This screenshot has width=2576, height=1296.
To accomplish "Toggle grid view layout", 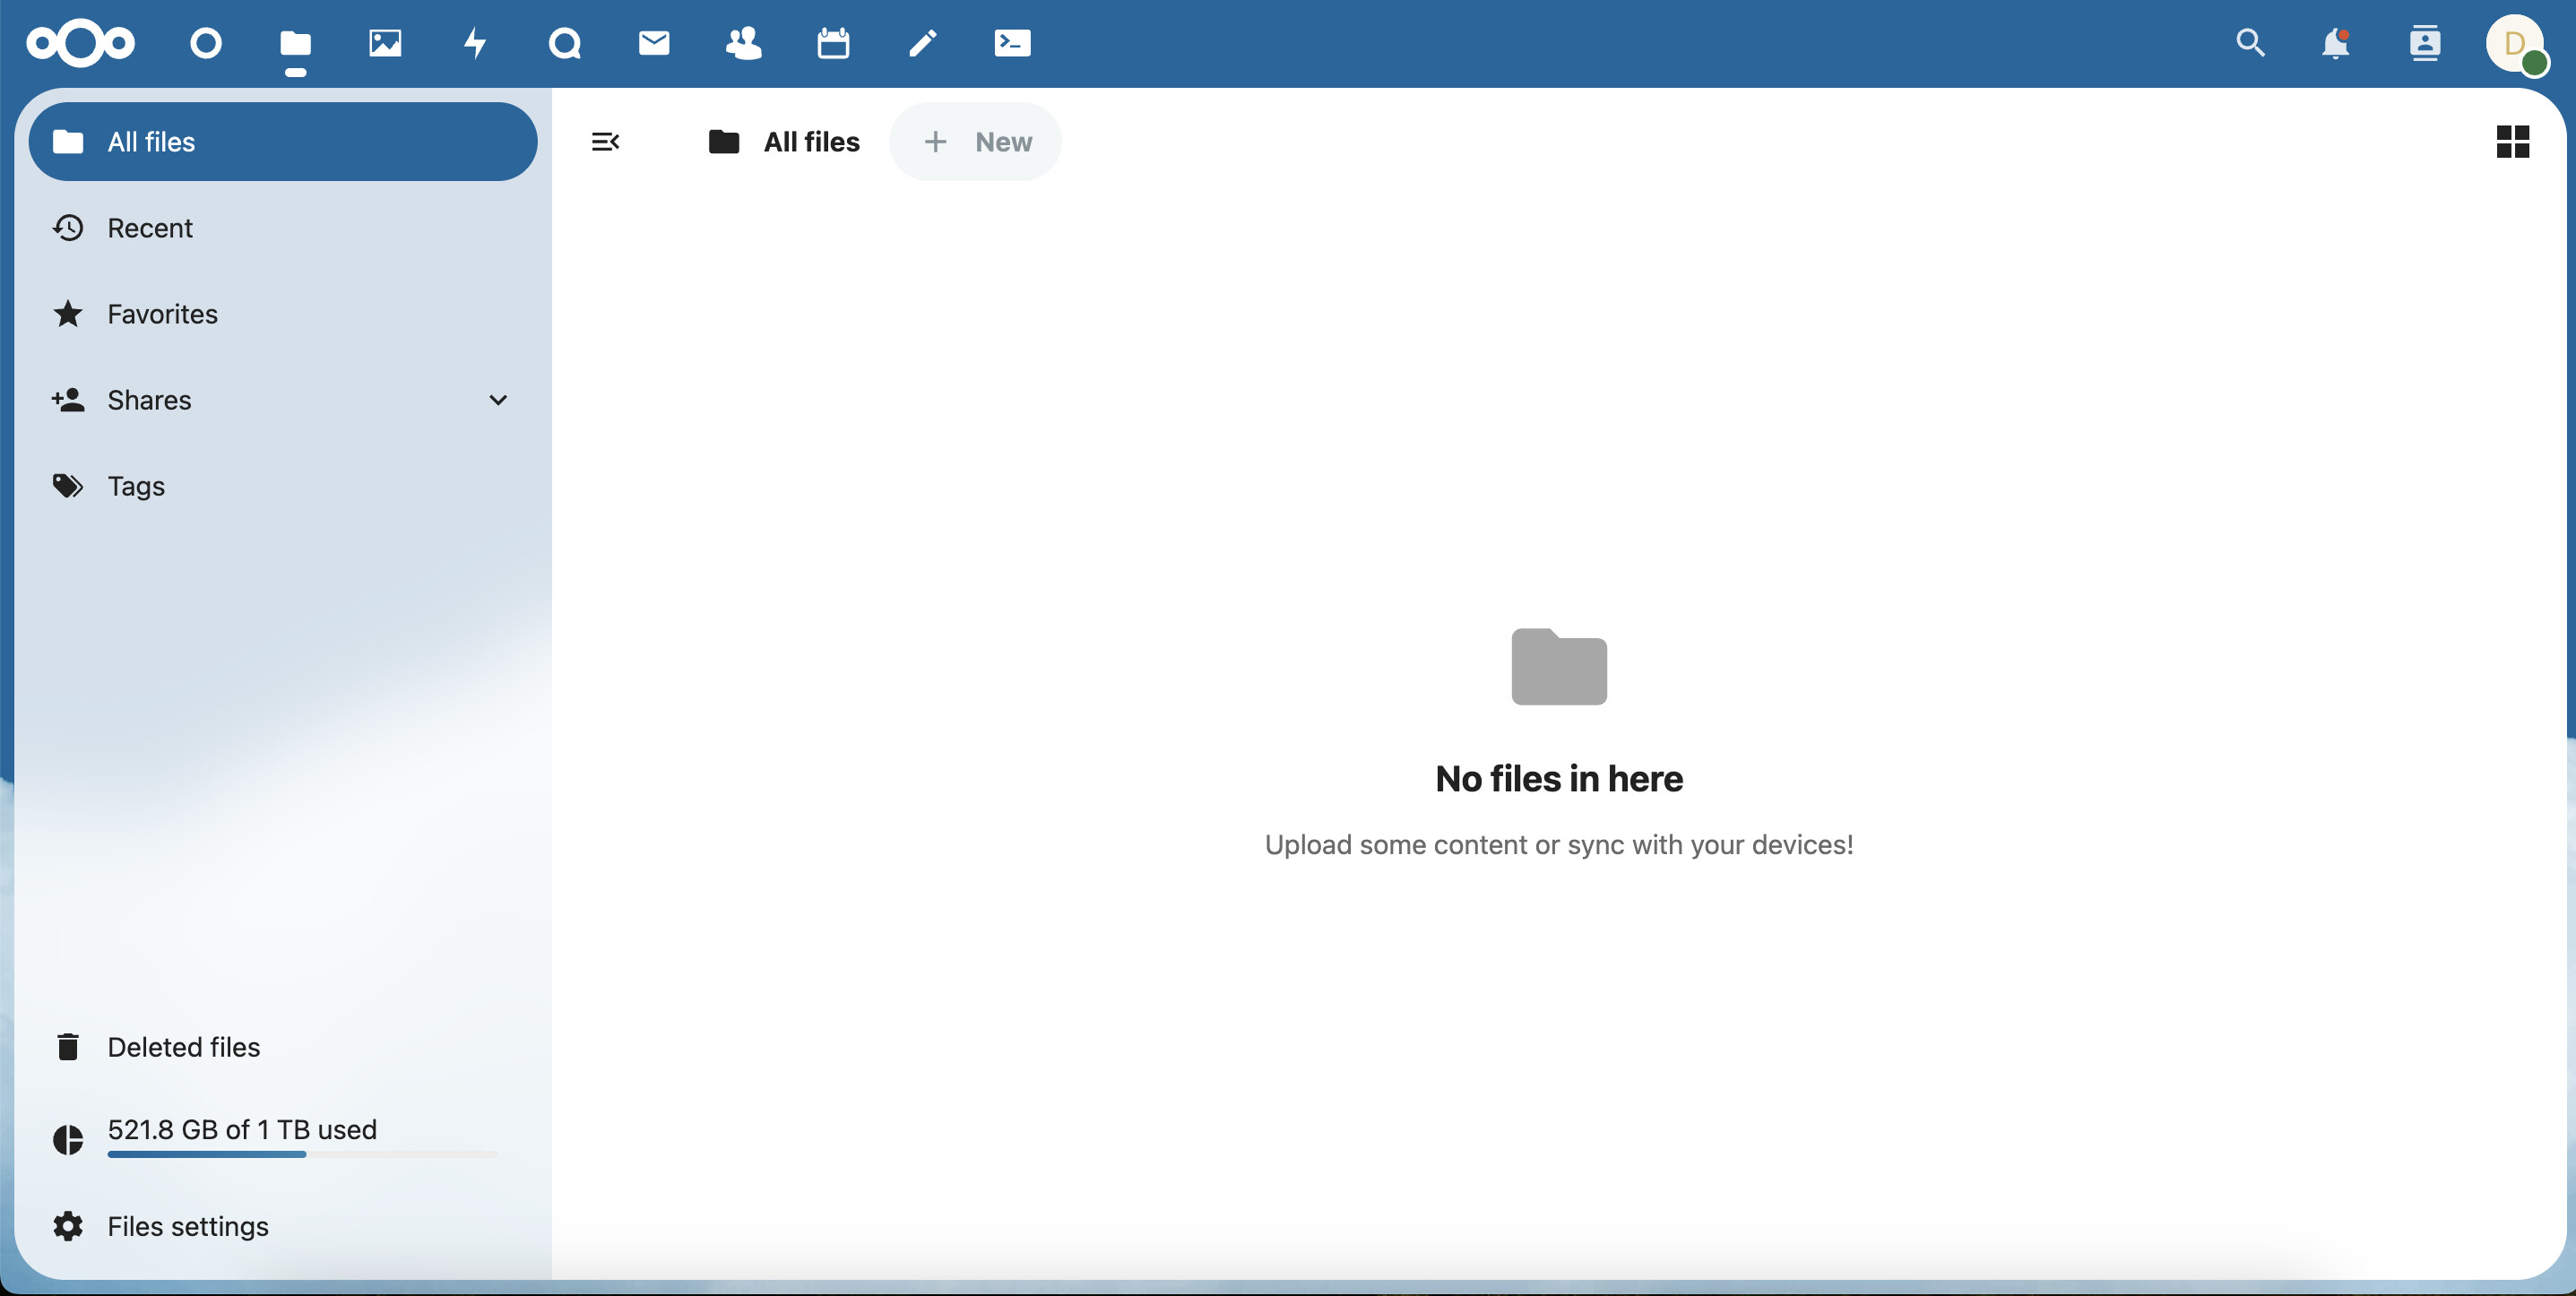I will point(2512,142).
